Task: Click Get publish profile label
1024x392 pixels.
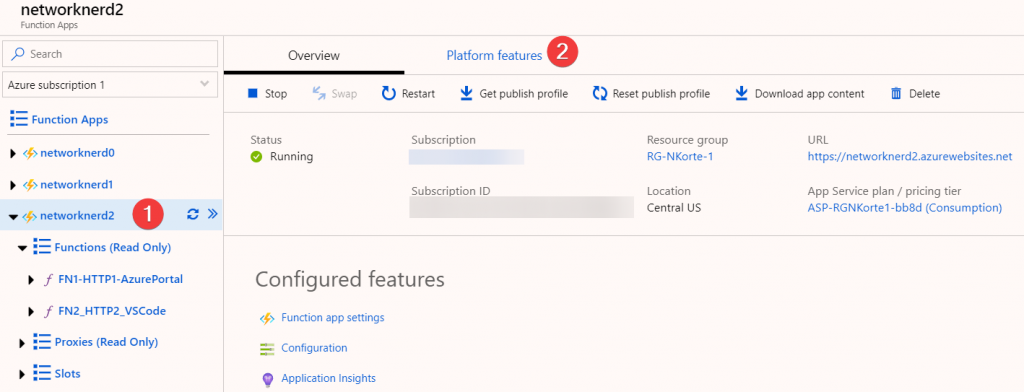Action: coord(524,94)
